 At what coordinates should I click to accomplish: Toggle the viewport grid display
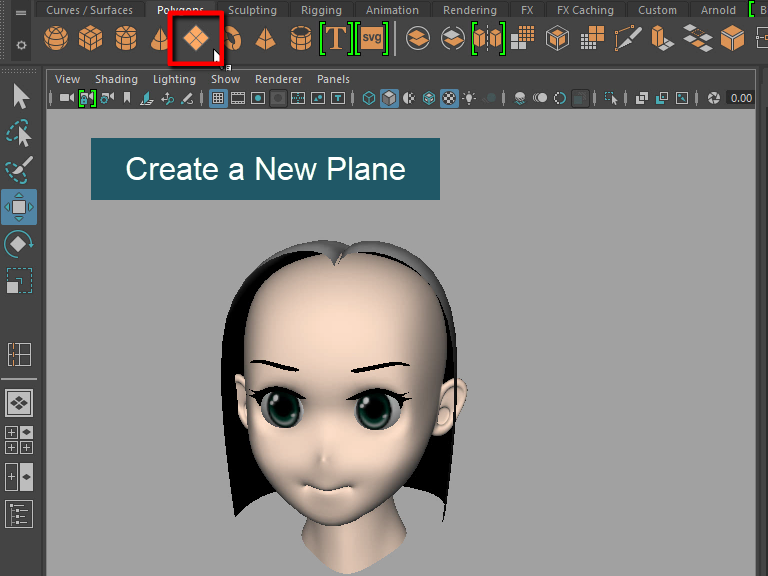tap(218, 98)
